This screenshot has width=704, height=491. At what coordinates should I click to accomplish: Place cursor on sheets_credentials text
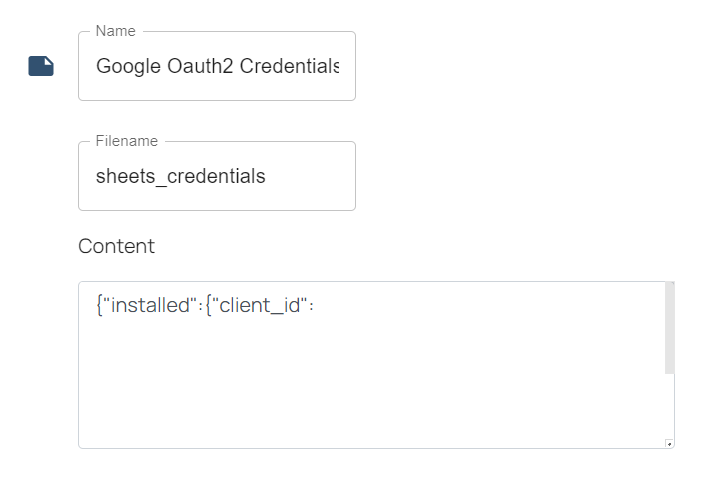click(180, 176)
